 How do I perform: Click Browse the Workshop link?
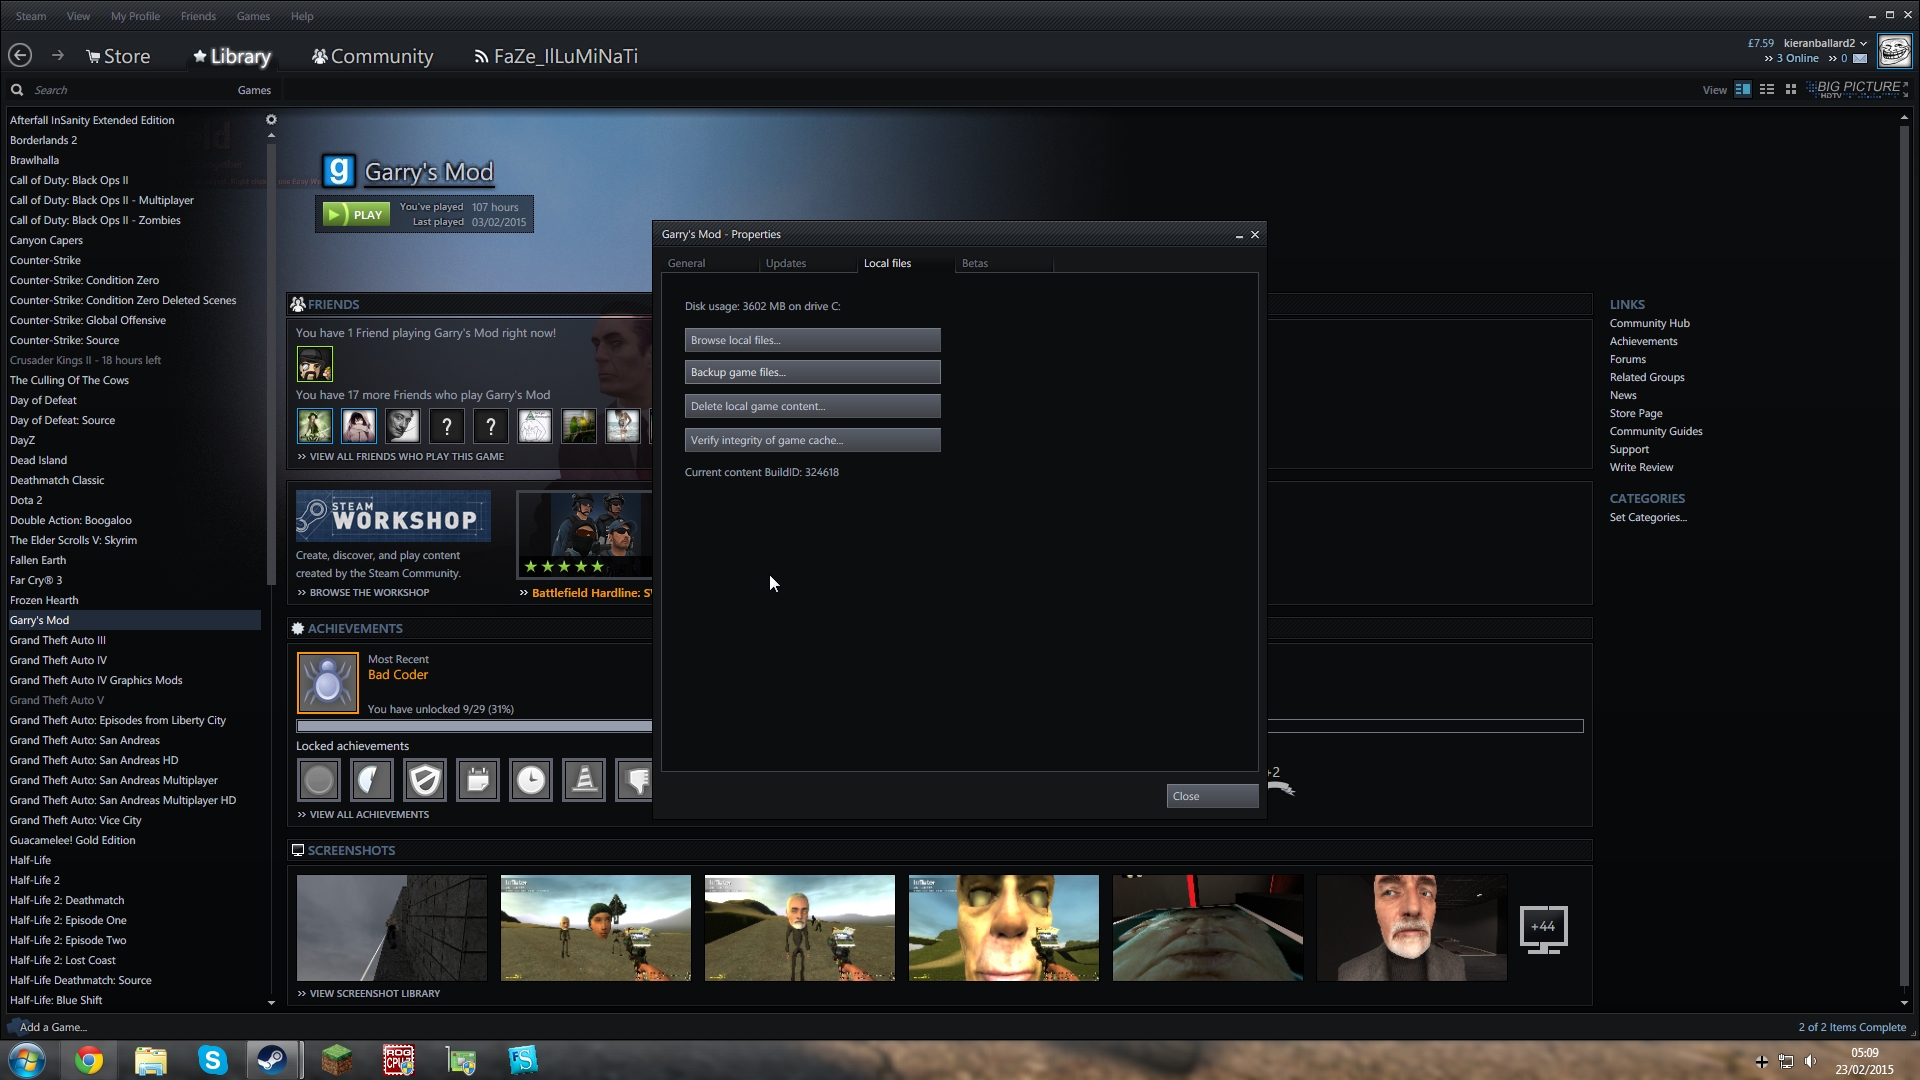tap(369, 592)
